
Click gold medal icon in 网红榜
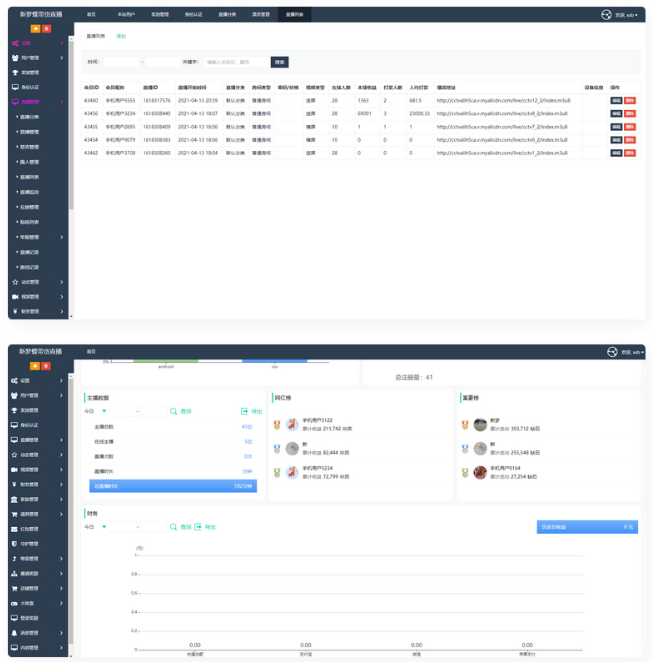tap(277, 425)
